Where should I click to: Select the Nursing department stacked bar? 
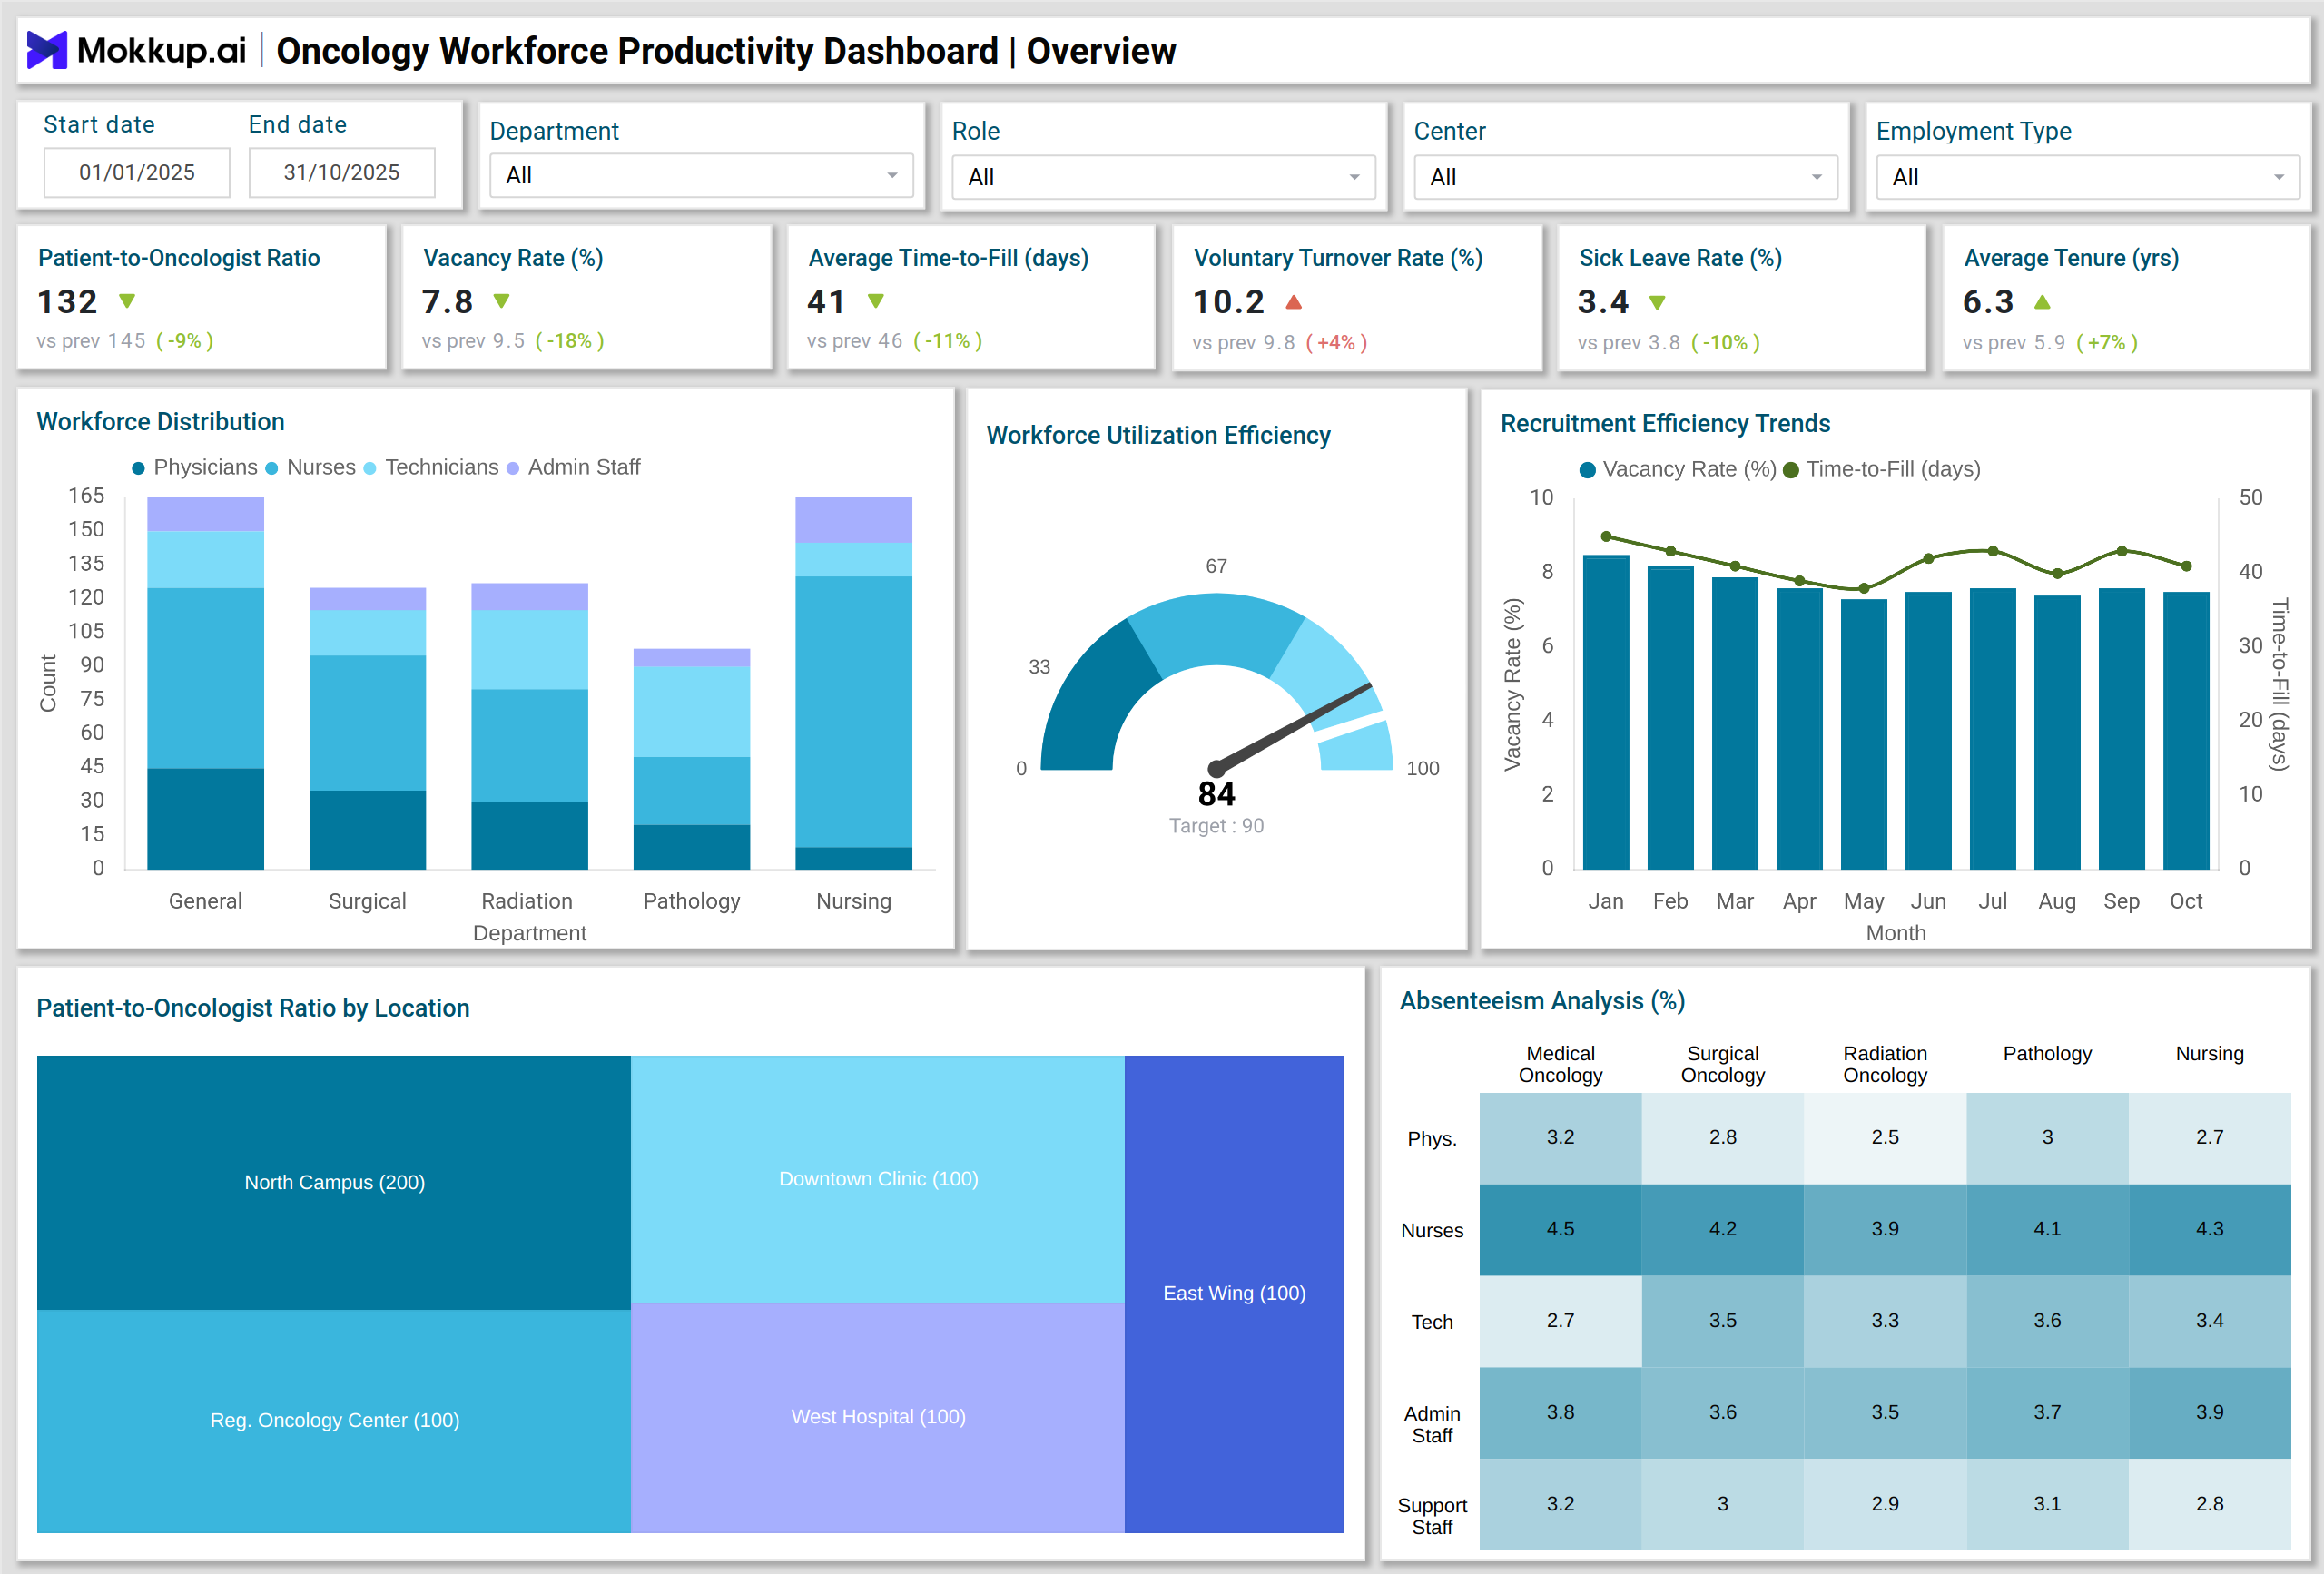click(x=853, y=683)
